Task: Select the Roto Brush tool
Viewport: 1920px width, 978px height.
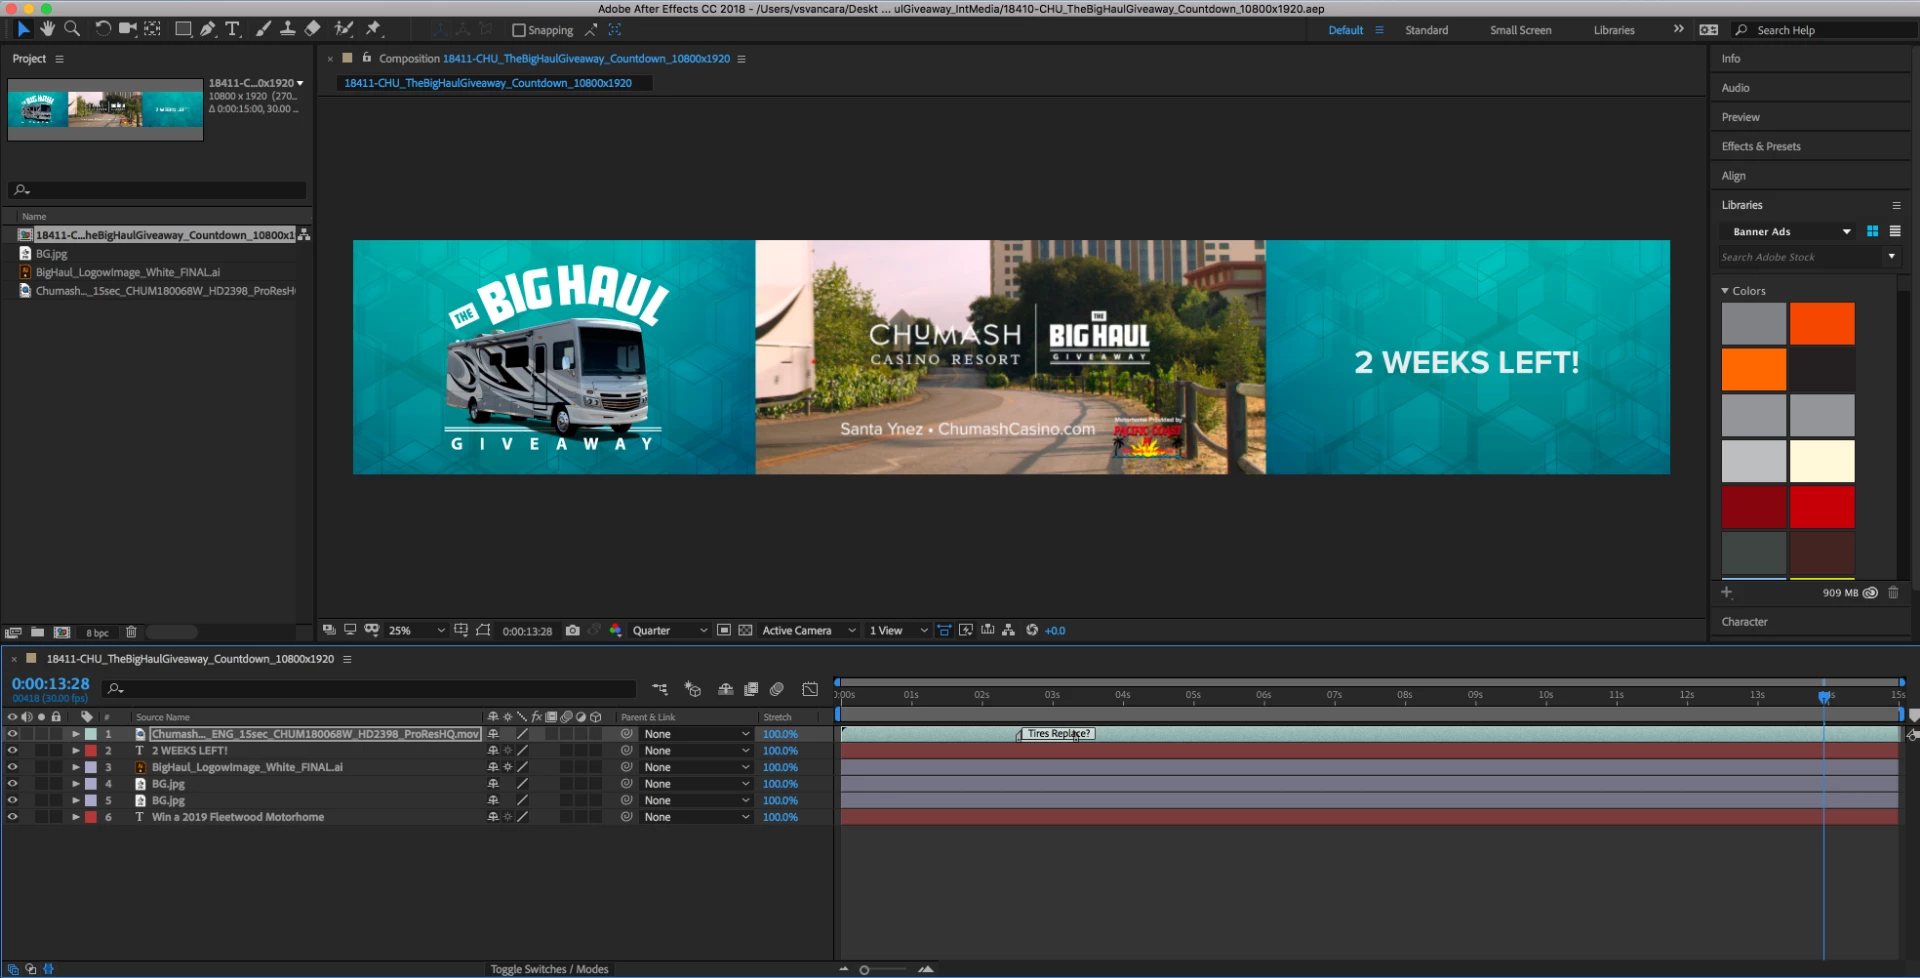Action: (x=343, y=29)
